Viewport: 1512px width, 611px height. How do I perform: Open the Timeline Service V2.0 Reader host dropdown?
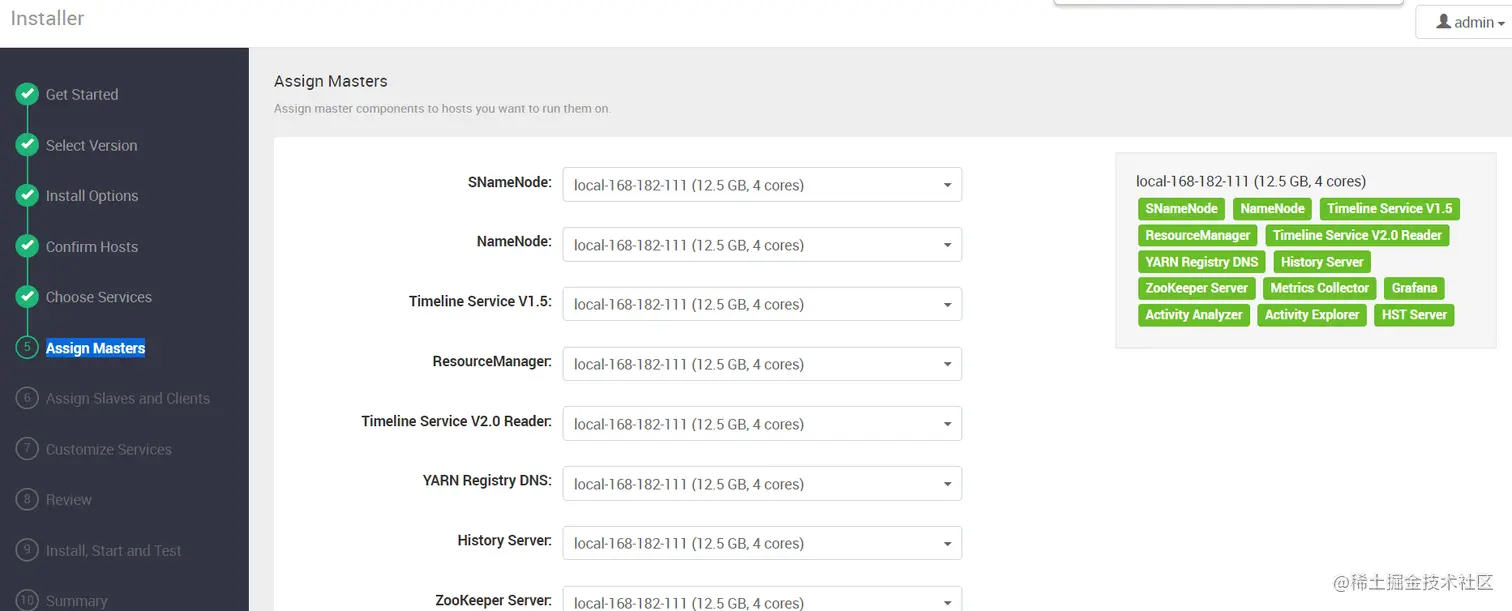(762, 424)
